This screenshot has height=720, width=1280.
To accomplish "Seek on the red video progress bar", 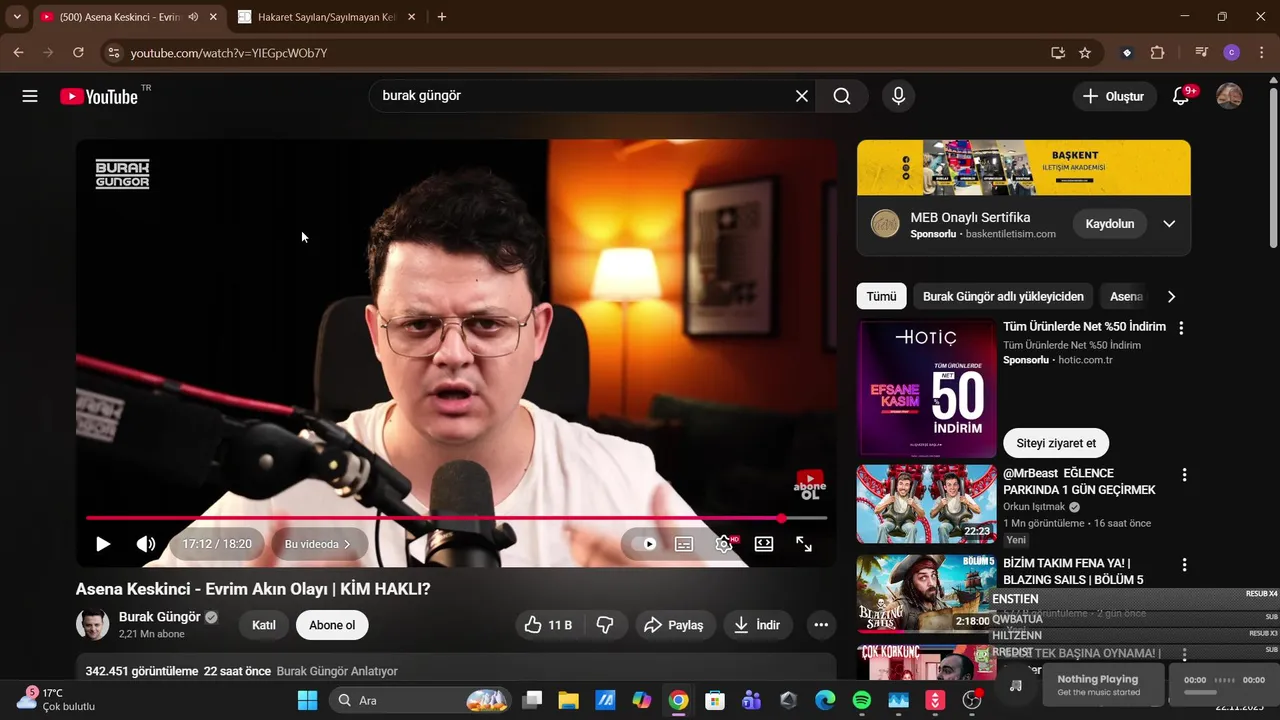I will (456, 518).
